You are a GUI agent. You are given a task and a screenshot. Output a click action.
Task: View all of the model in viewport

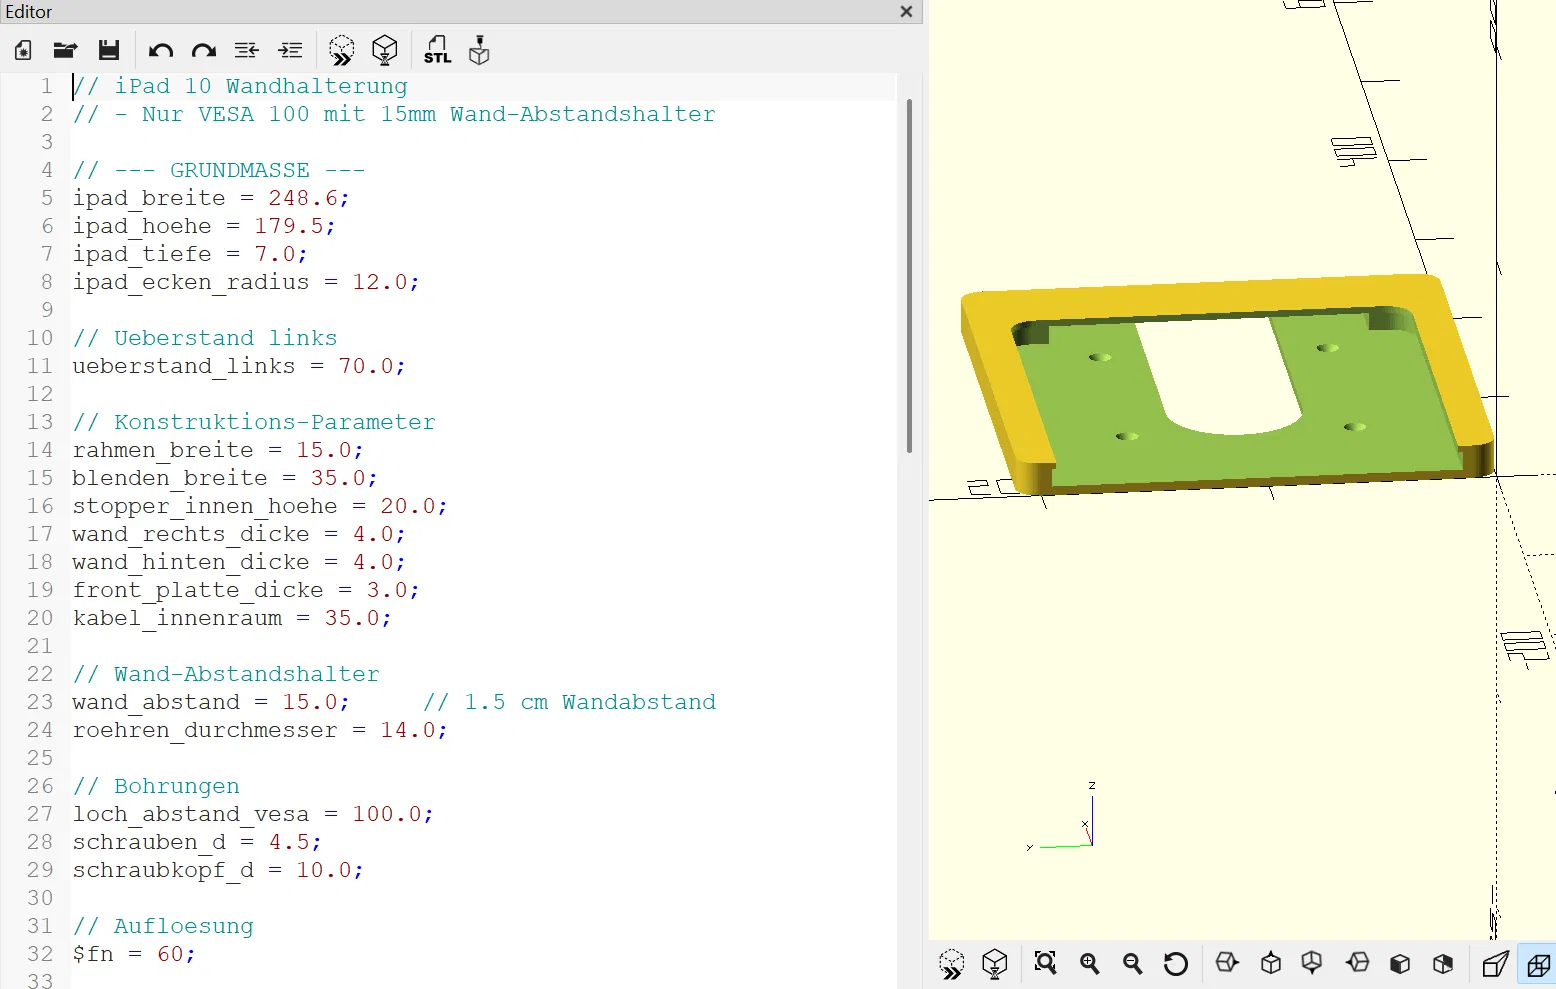[x=1046, y=963]
